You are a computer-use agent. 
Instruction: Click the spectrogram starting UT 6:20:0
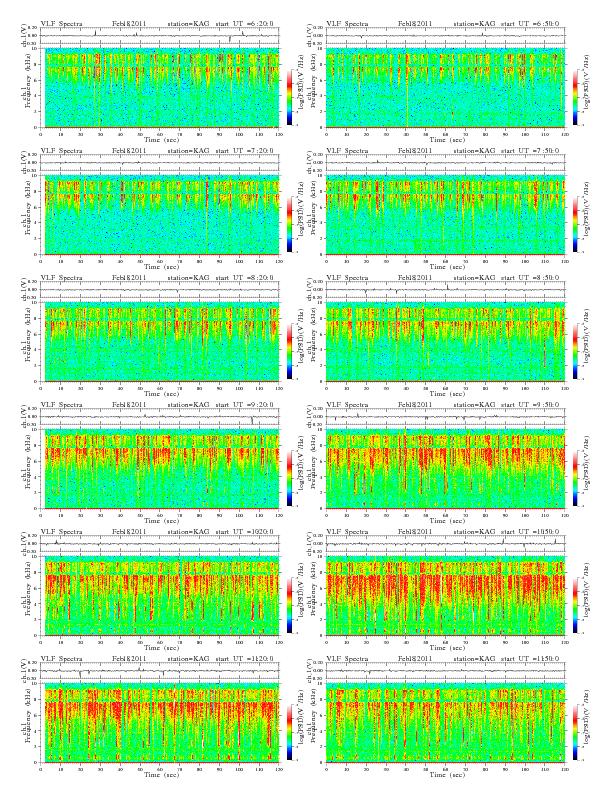pyautogui.click(x=160, y=88)
